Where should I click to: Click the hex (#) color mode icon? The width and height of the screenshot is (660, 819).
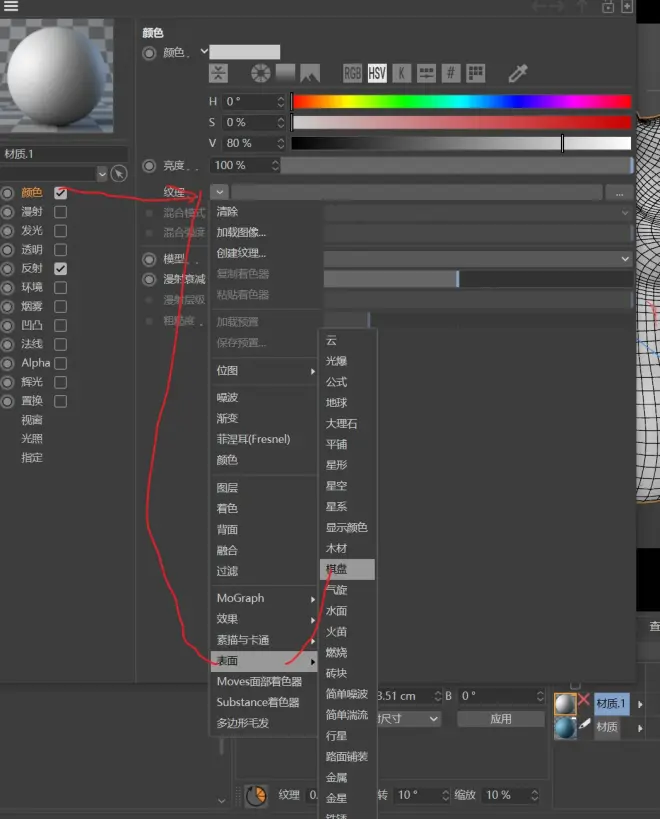(x=451, y=73)
